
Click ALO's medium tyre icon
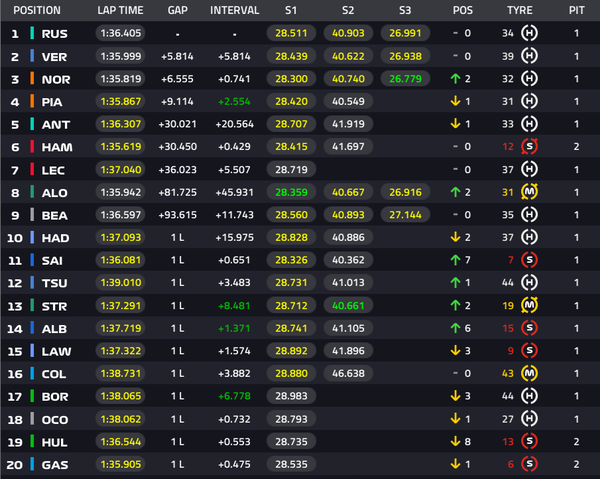pyautogui.click(x=529, y=192)
